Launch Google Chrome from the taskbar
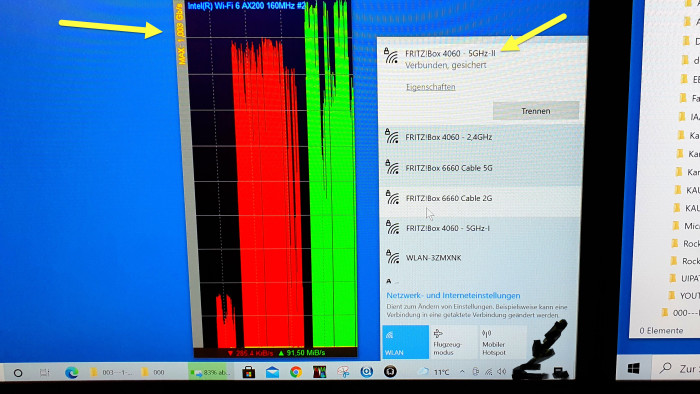 click(296, 372)
